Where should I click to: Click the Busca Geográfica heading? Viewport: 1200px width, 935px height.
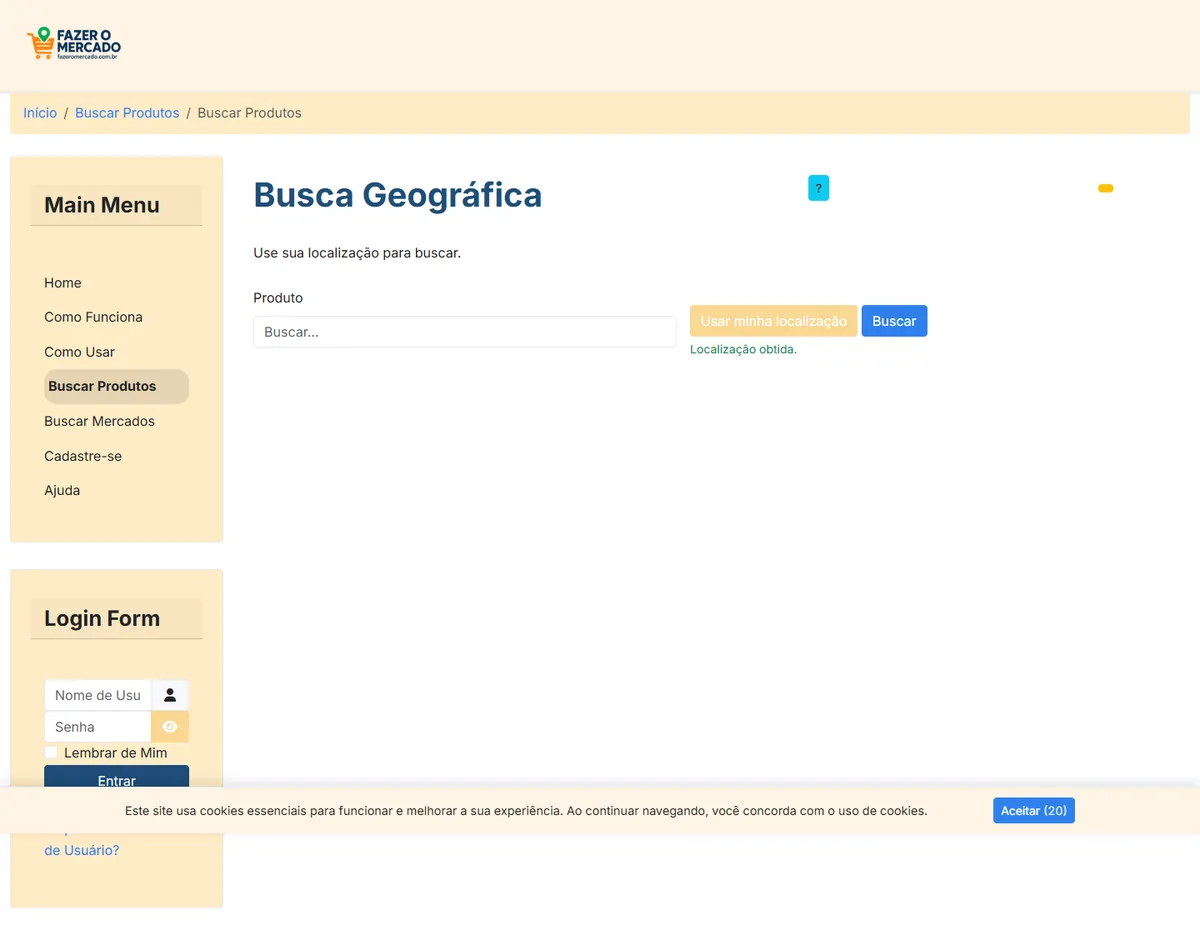(x=398, y=194)
